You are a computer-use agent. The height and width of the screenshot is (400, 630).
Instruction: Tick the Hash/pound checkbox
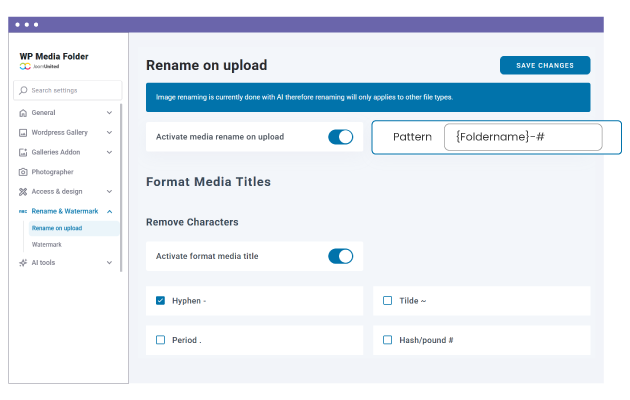tap(388, 340)
